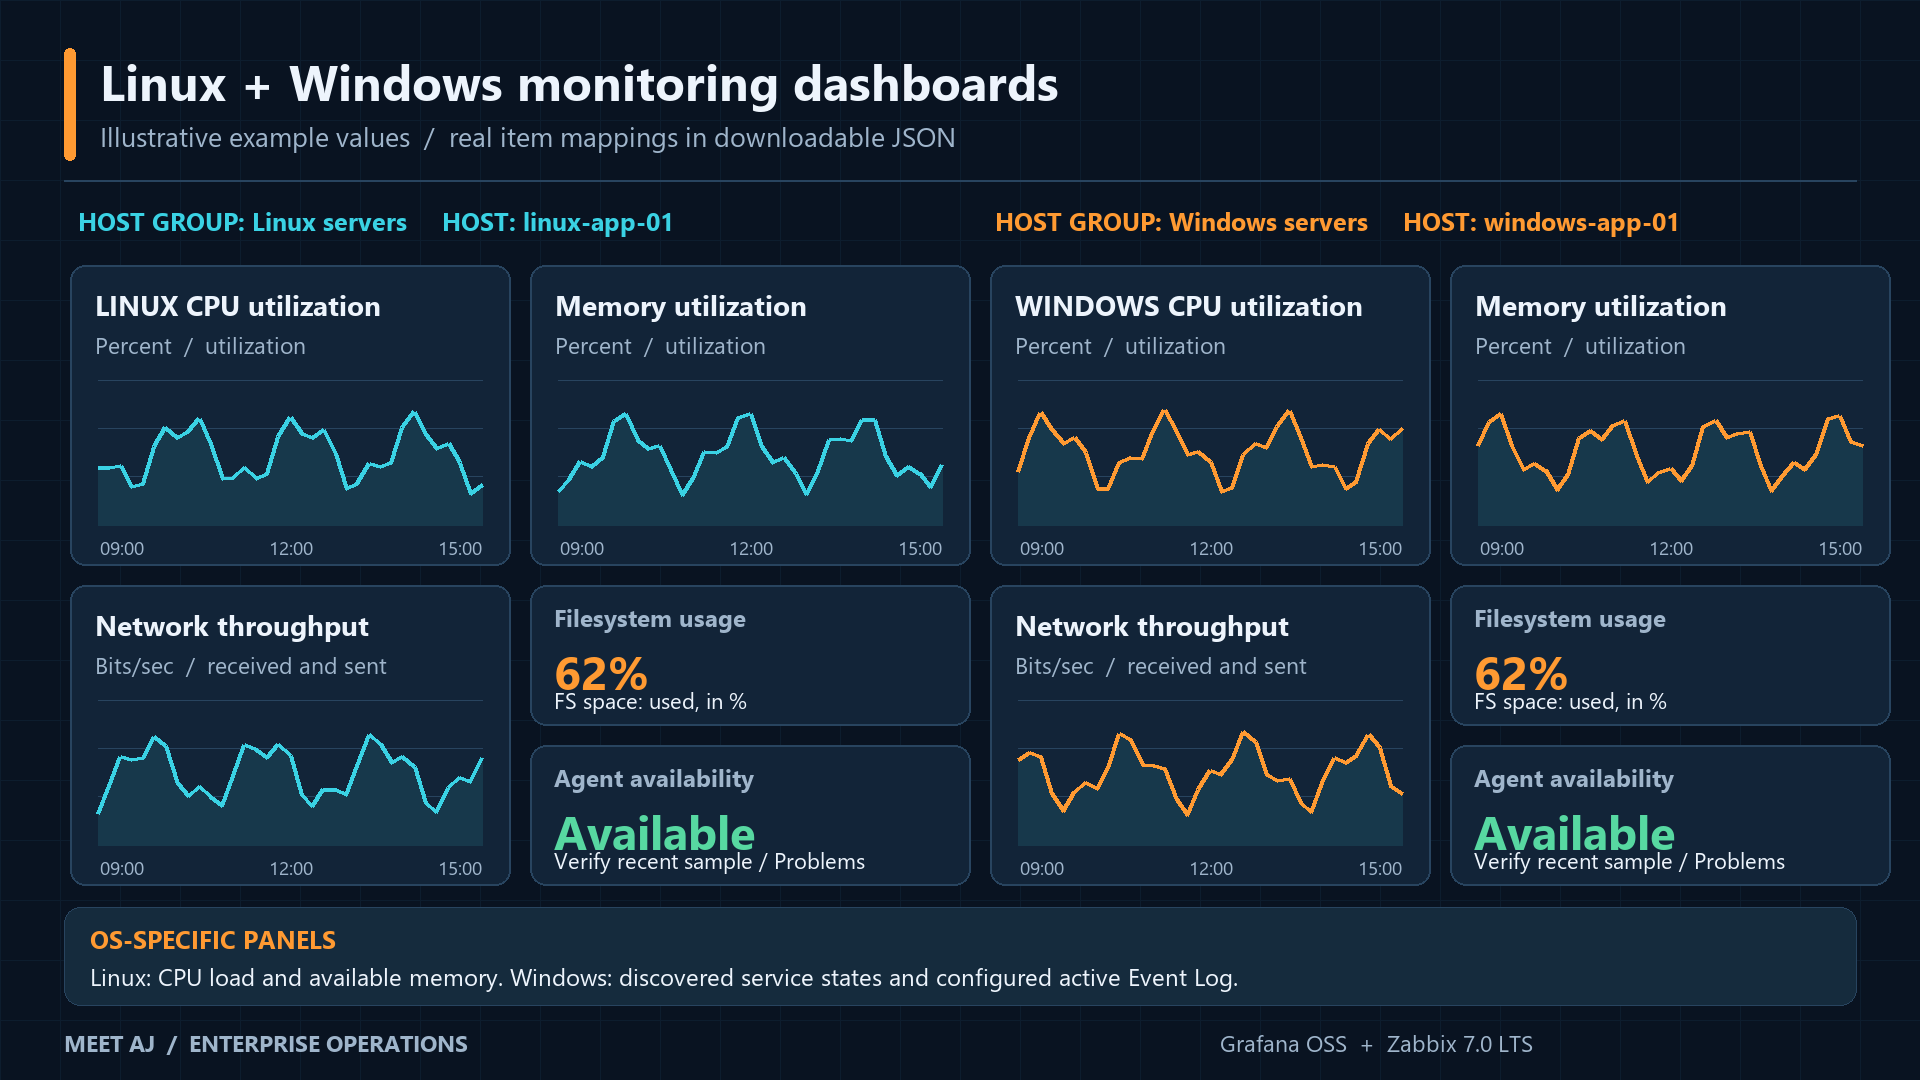Select "HOST GROUP: Linux servers" label

(x=242, y=222)
